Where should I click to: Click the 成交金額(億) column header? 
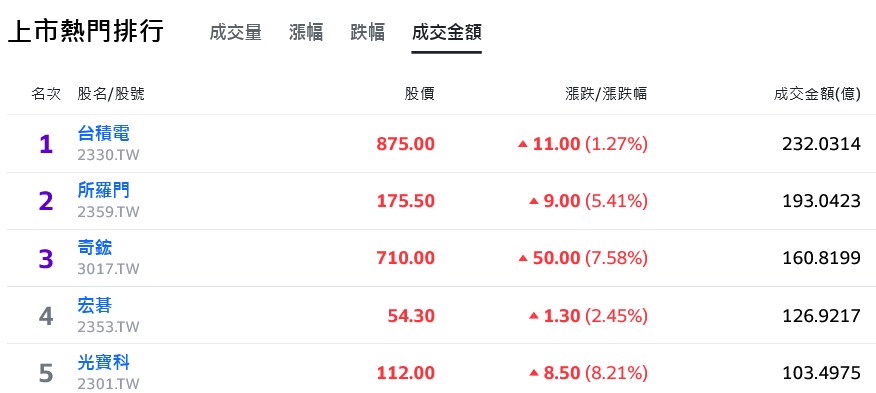[x=817, y=94]
